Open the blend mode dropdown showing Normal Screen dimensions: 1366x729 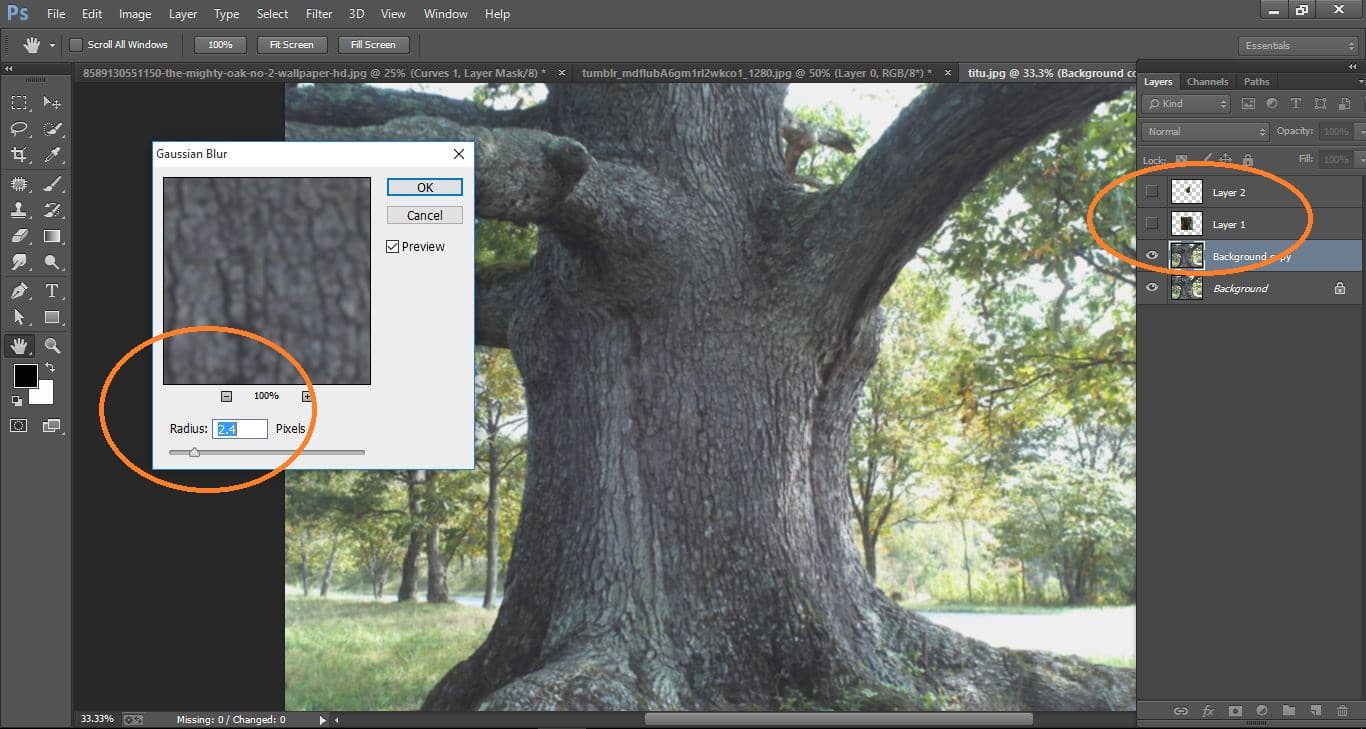[1203, 131]
